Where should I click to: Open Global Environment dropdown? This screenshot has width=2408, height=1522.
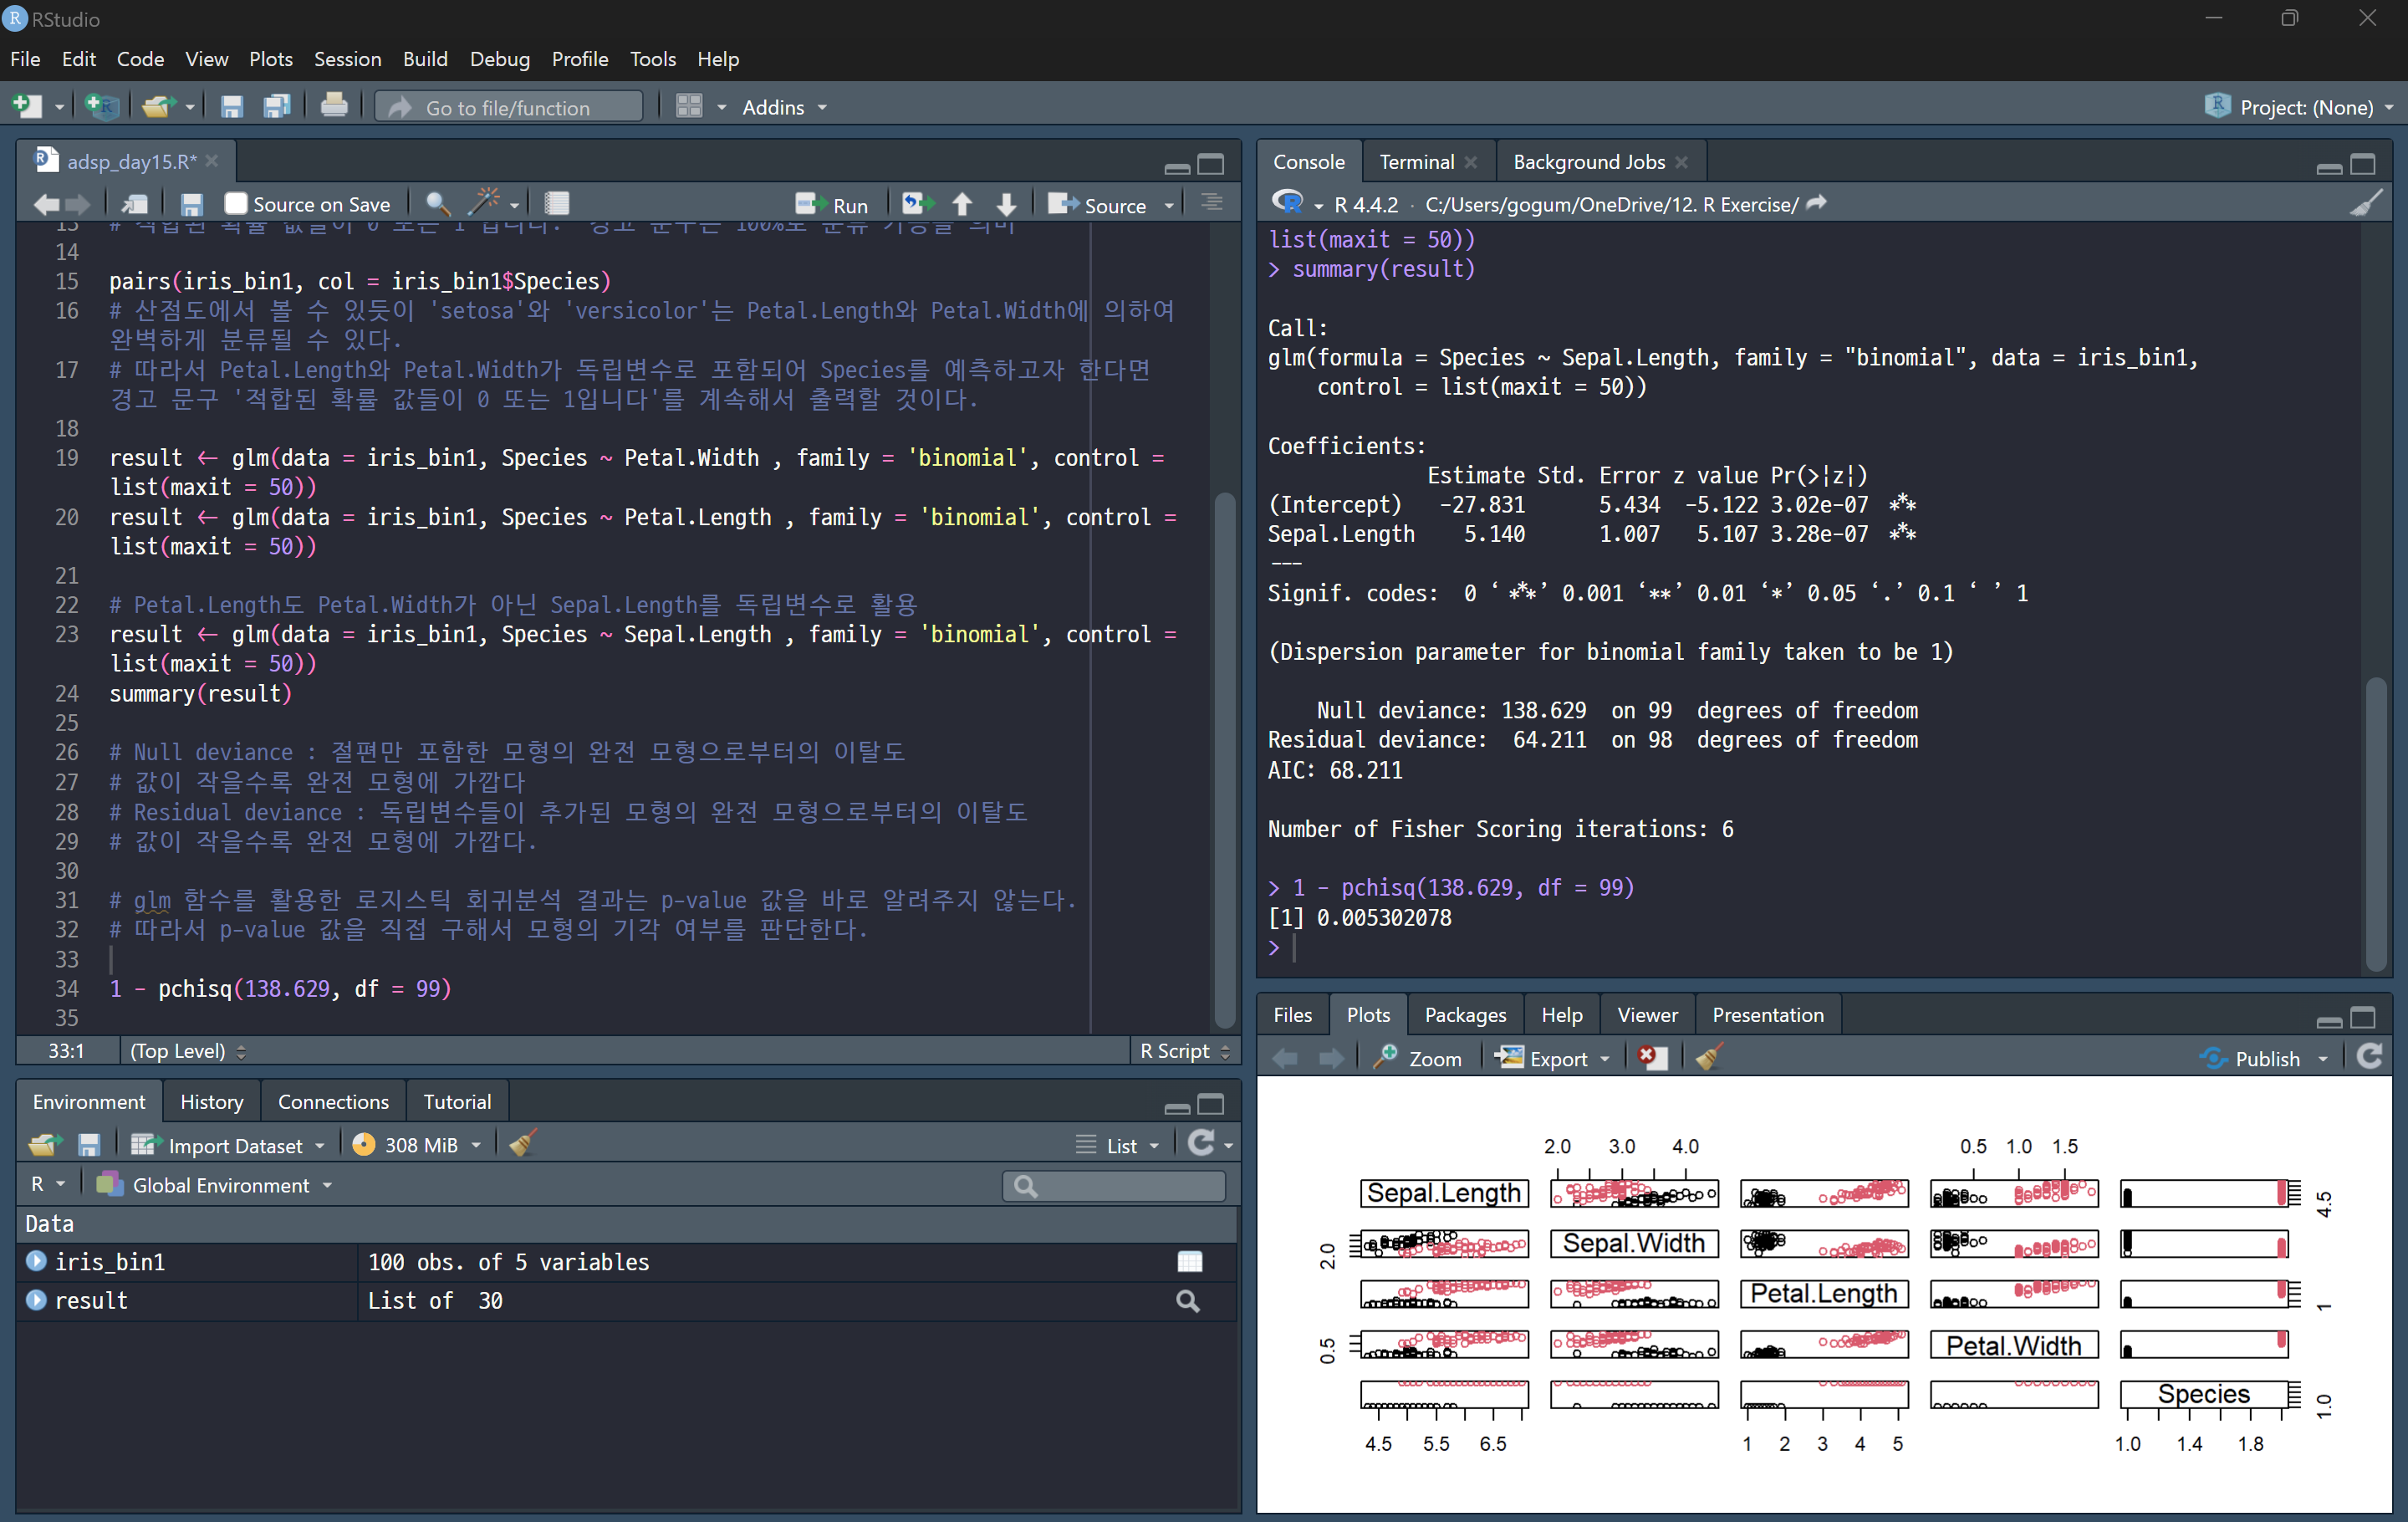[215, 1185]
